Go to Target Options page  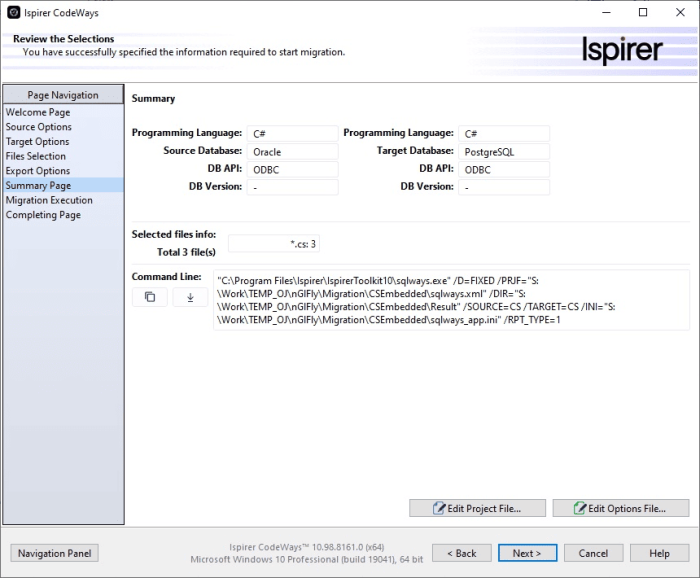(38, 142)
